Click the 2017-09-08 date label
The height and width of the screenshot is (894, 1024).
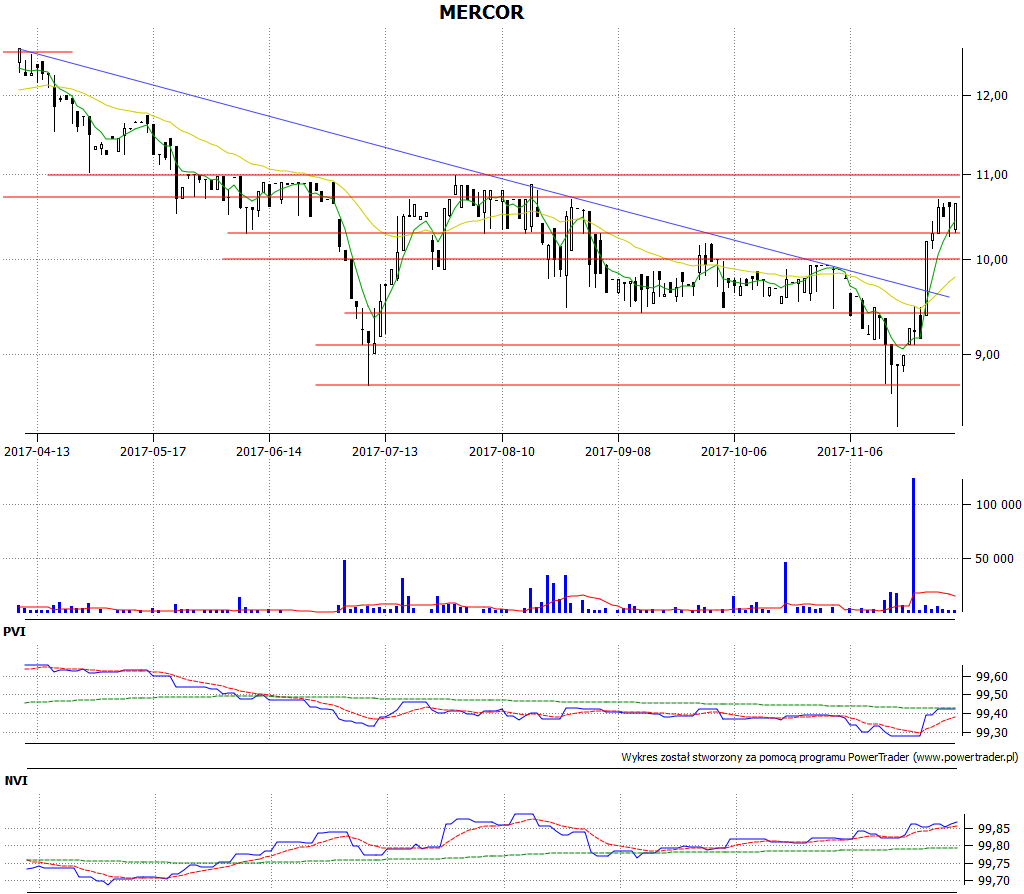tap(618, 451)
